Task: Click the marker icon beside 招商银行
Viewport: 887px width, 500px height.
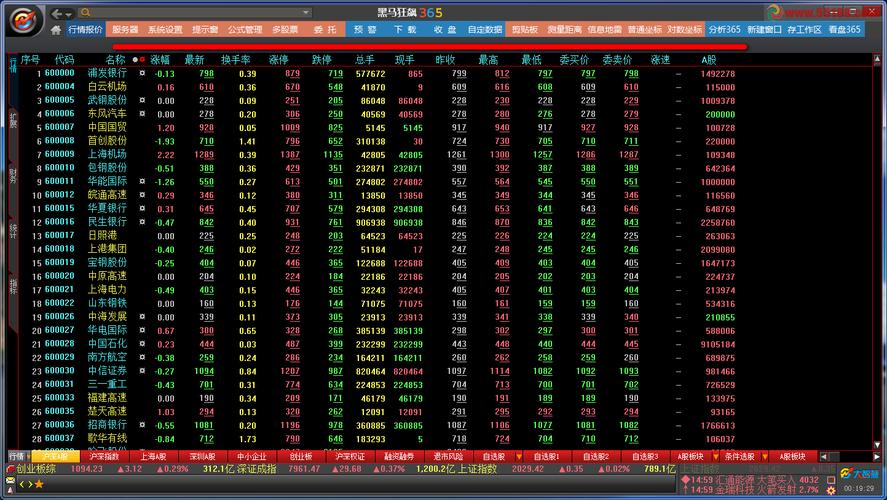Action: pos(142,424)
